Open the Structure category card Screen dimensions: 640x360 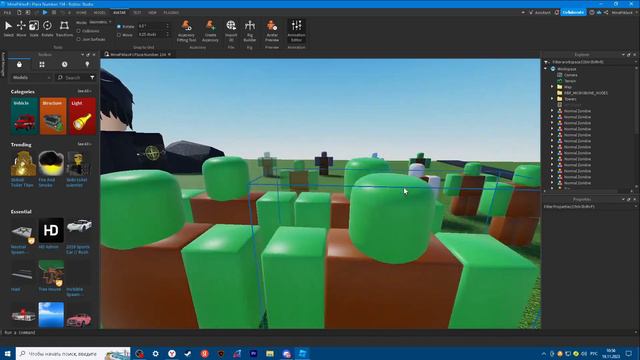53,116
